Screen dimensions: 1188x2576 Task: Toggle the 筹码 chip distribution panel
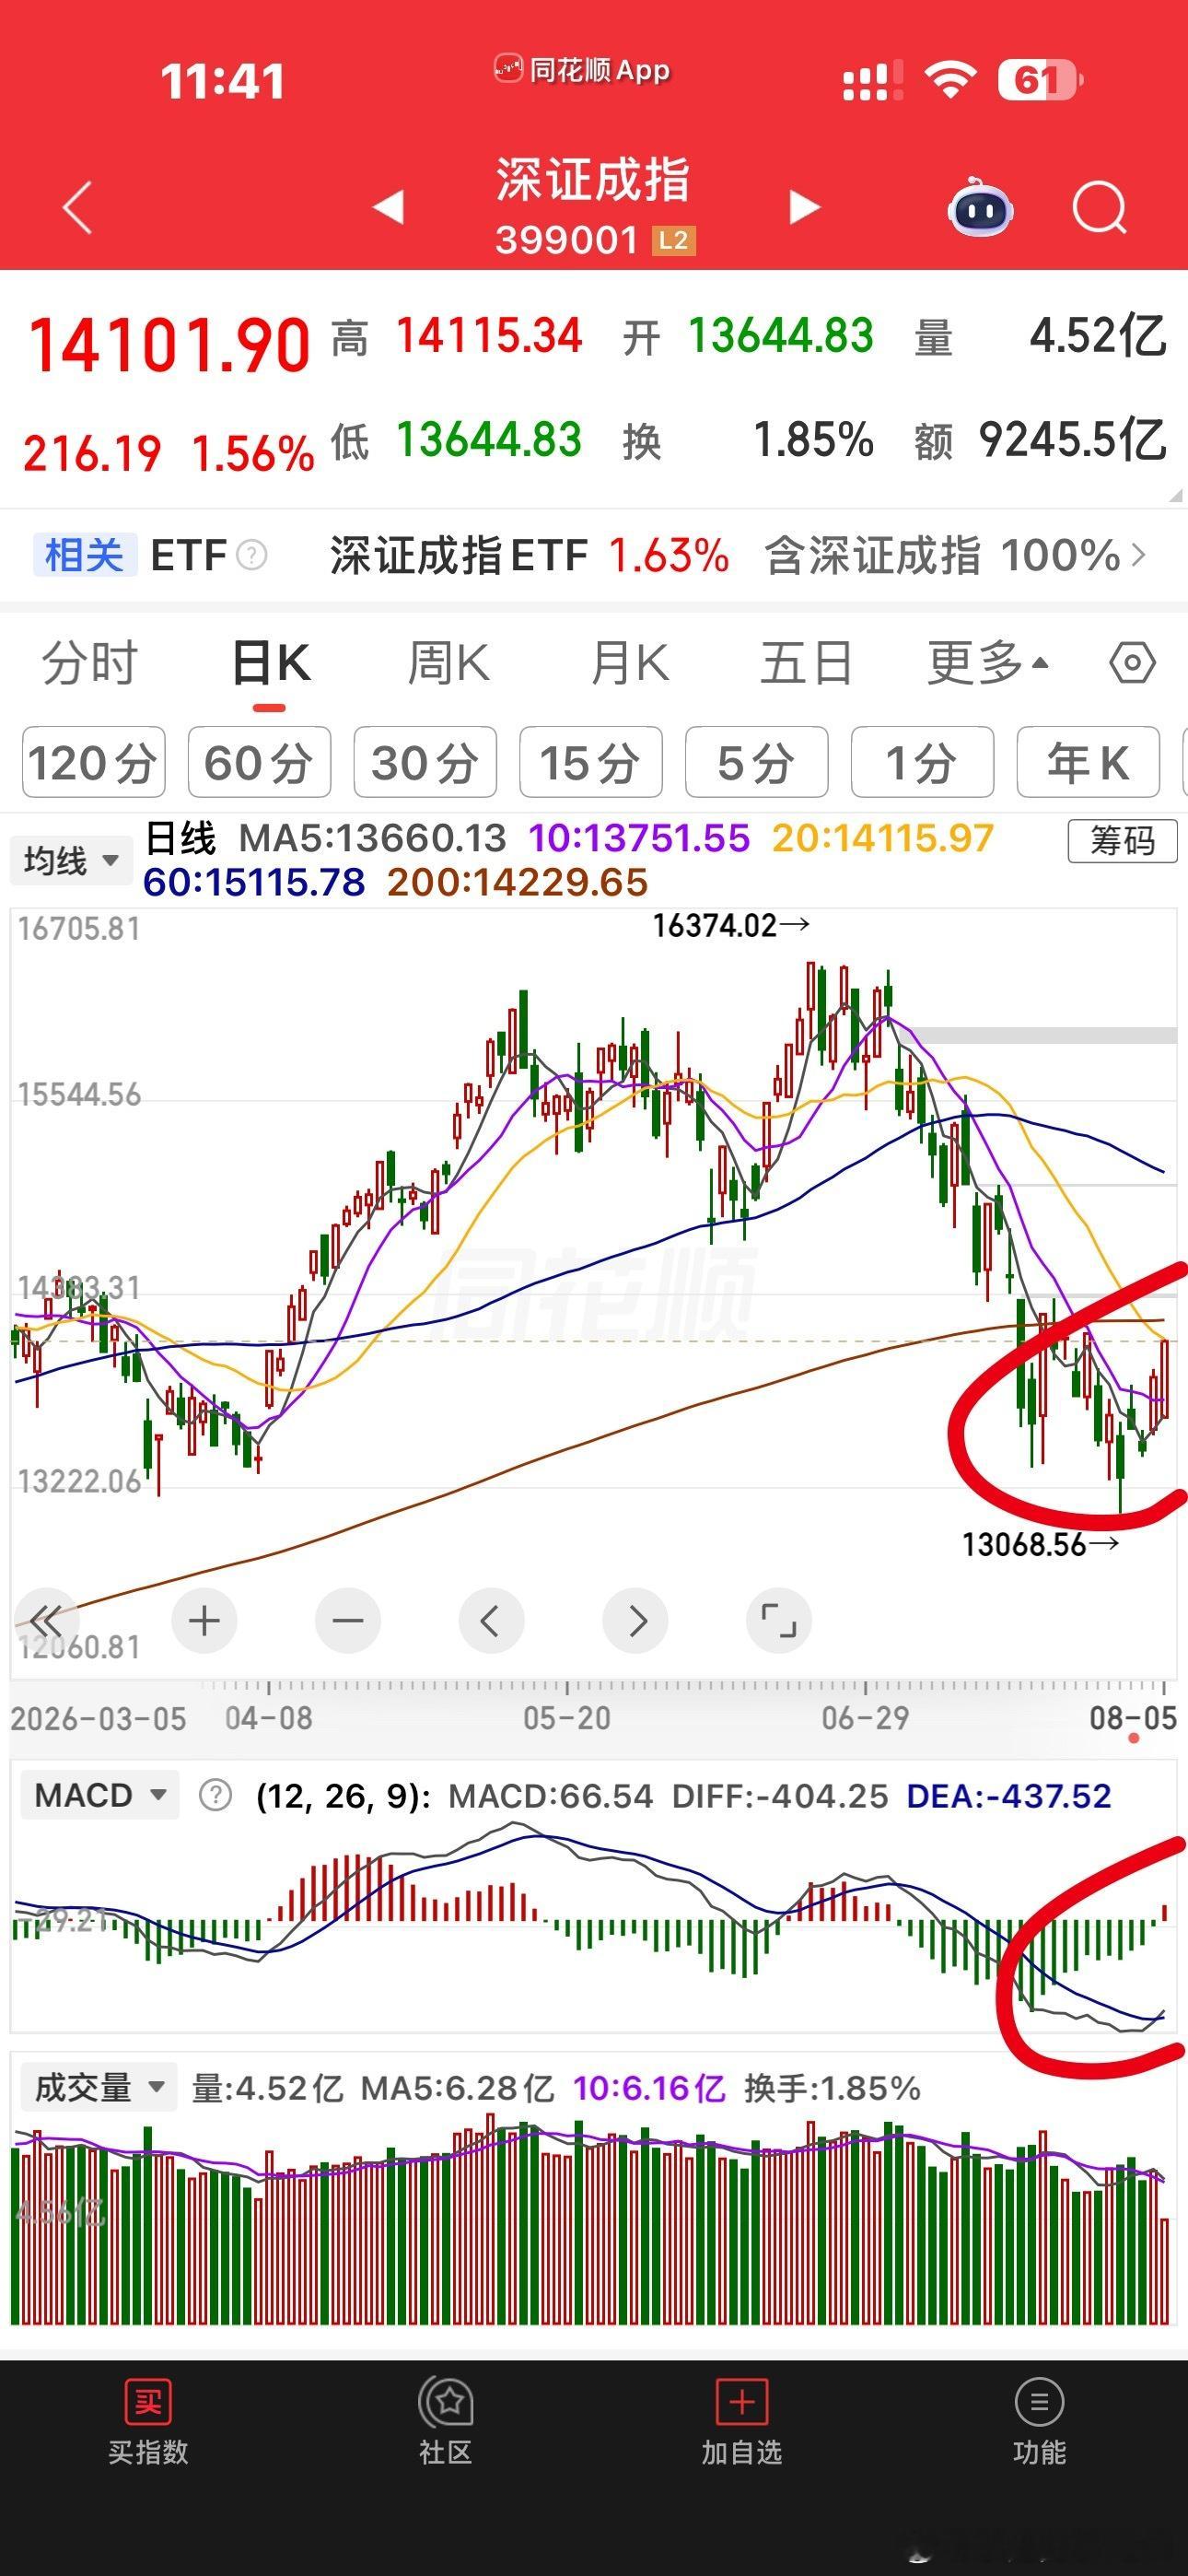tap(1122, 840)
